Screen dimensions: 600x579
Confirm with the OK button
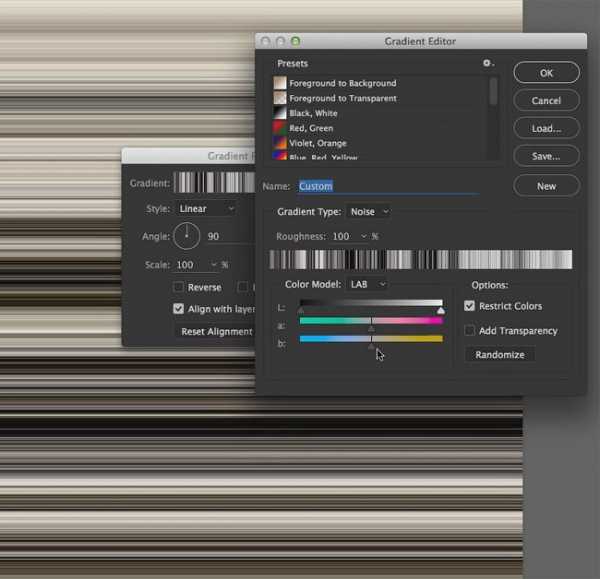tap(546, 73)
